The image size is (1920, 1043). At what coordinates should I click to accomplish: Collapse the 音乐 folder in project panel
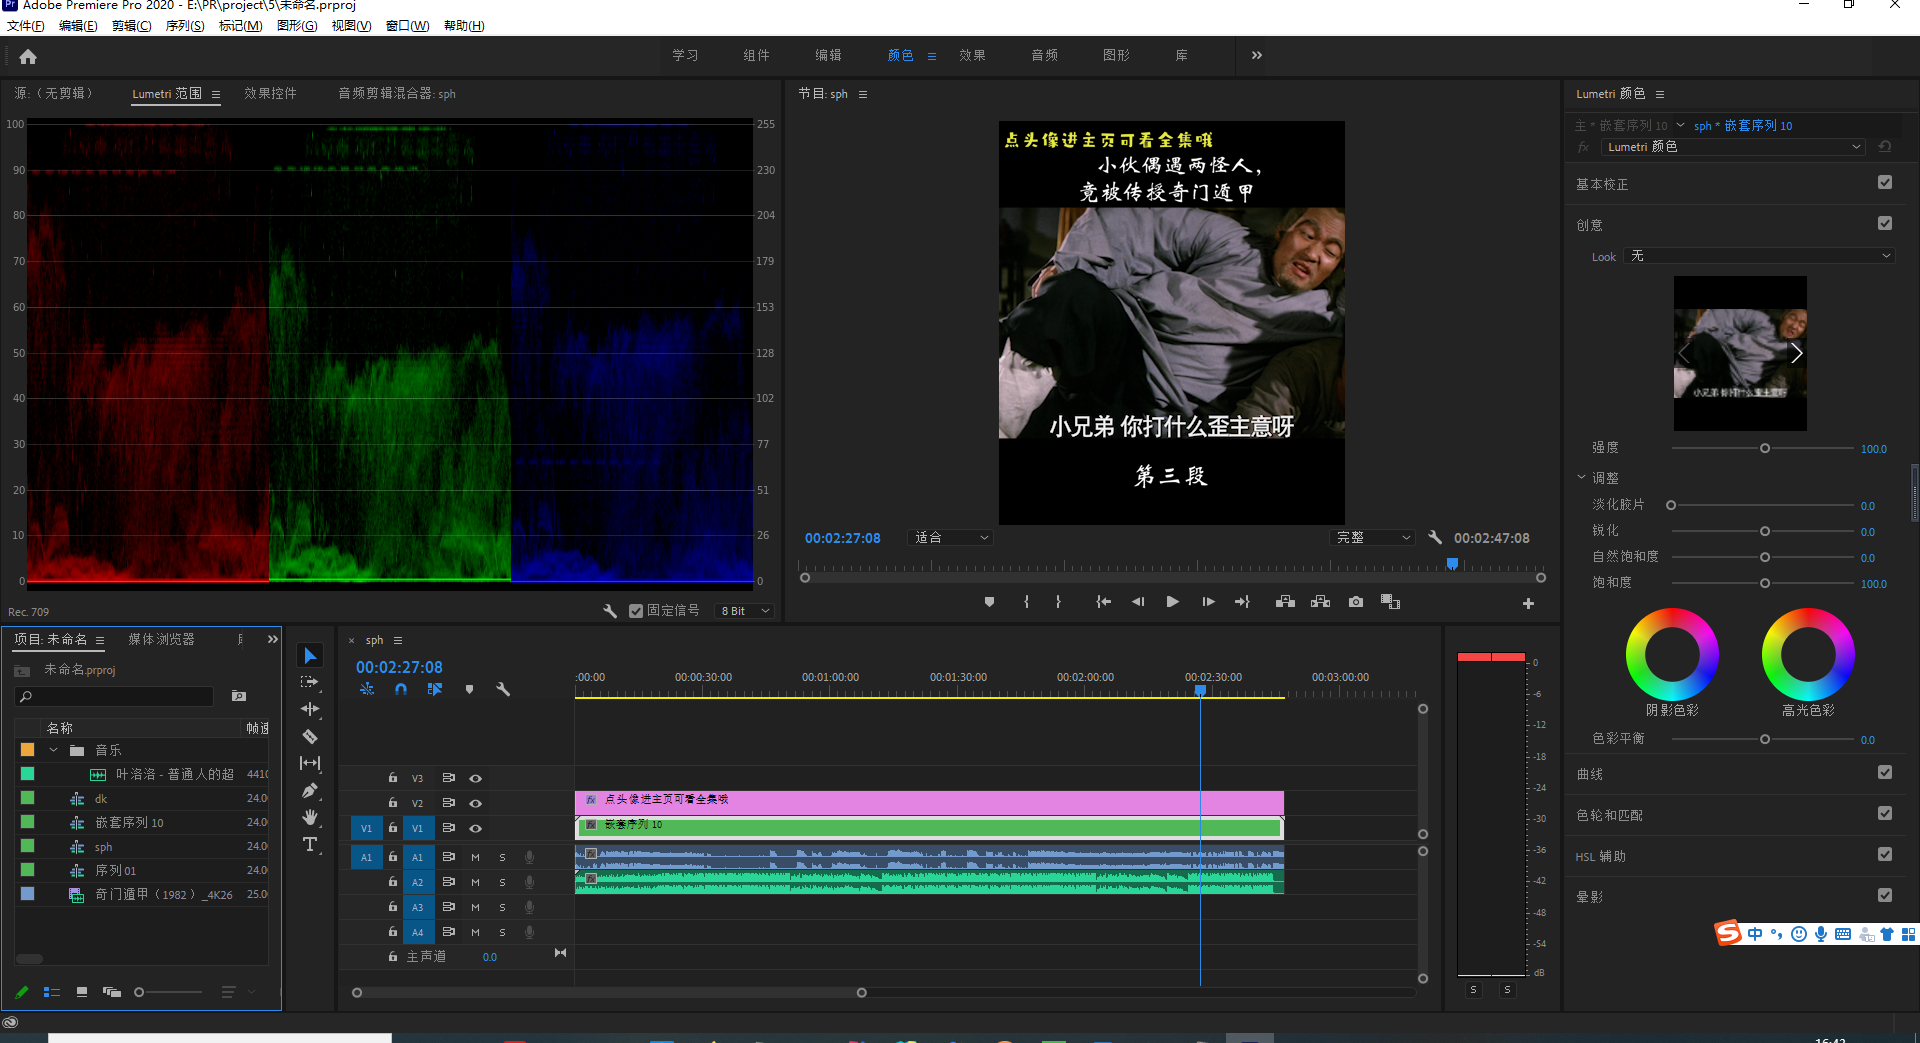[54, 750]
